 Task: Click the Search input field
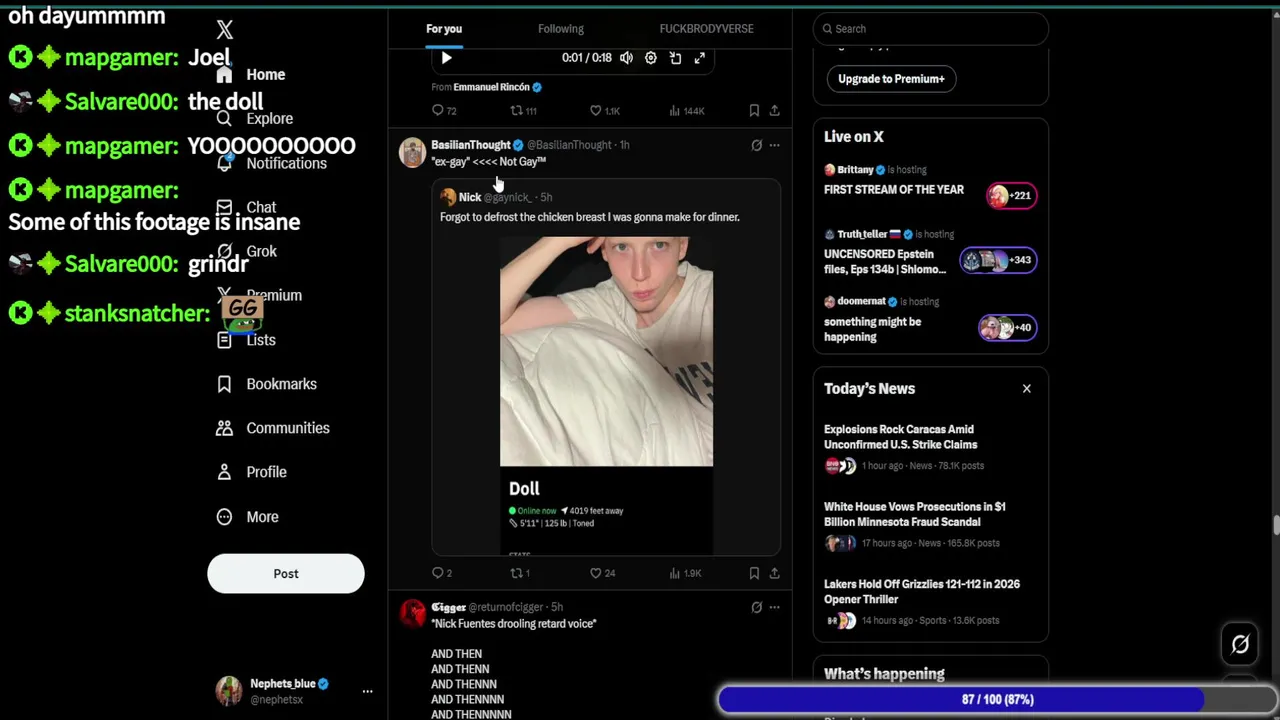(930, 29)
